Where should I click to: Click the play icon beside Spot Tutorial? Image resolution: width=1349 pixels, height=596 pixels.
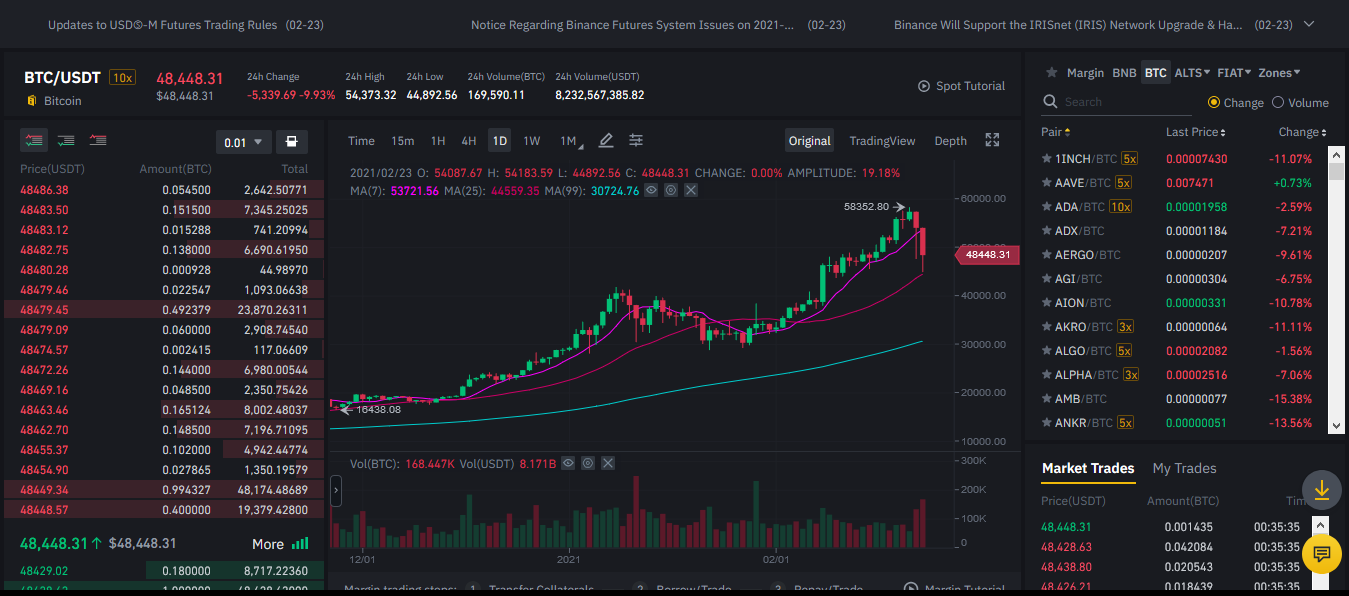(924, 86)
